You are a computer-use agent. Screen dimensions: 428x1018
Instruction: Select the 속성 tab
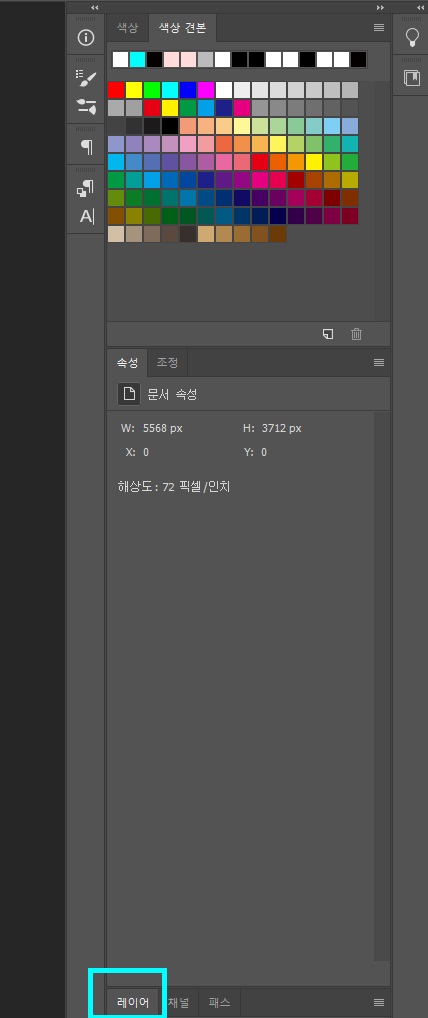127,362
